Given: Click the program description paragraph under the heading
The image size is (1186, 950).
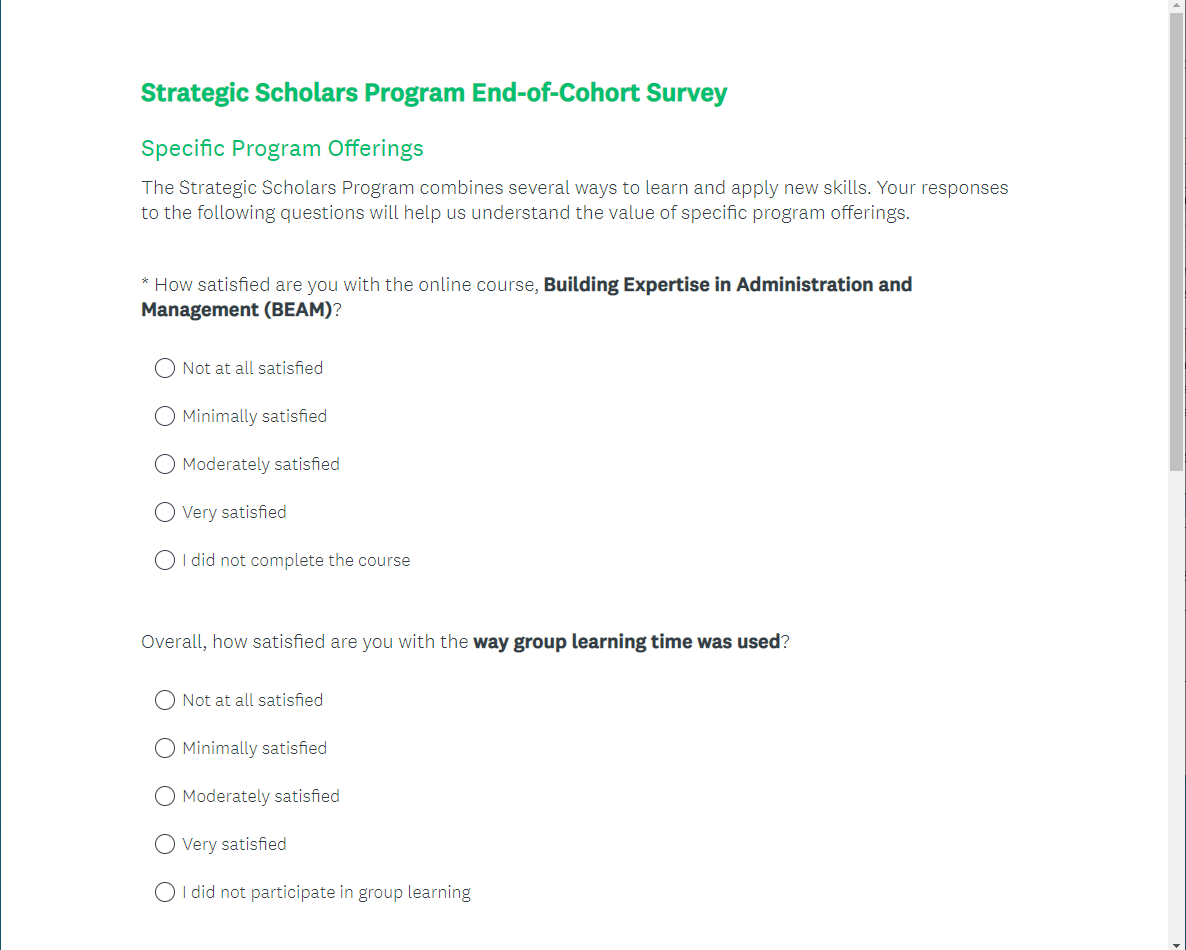Looking at the screenshot, I should [574, 200].
